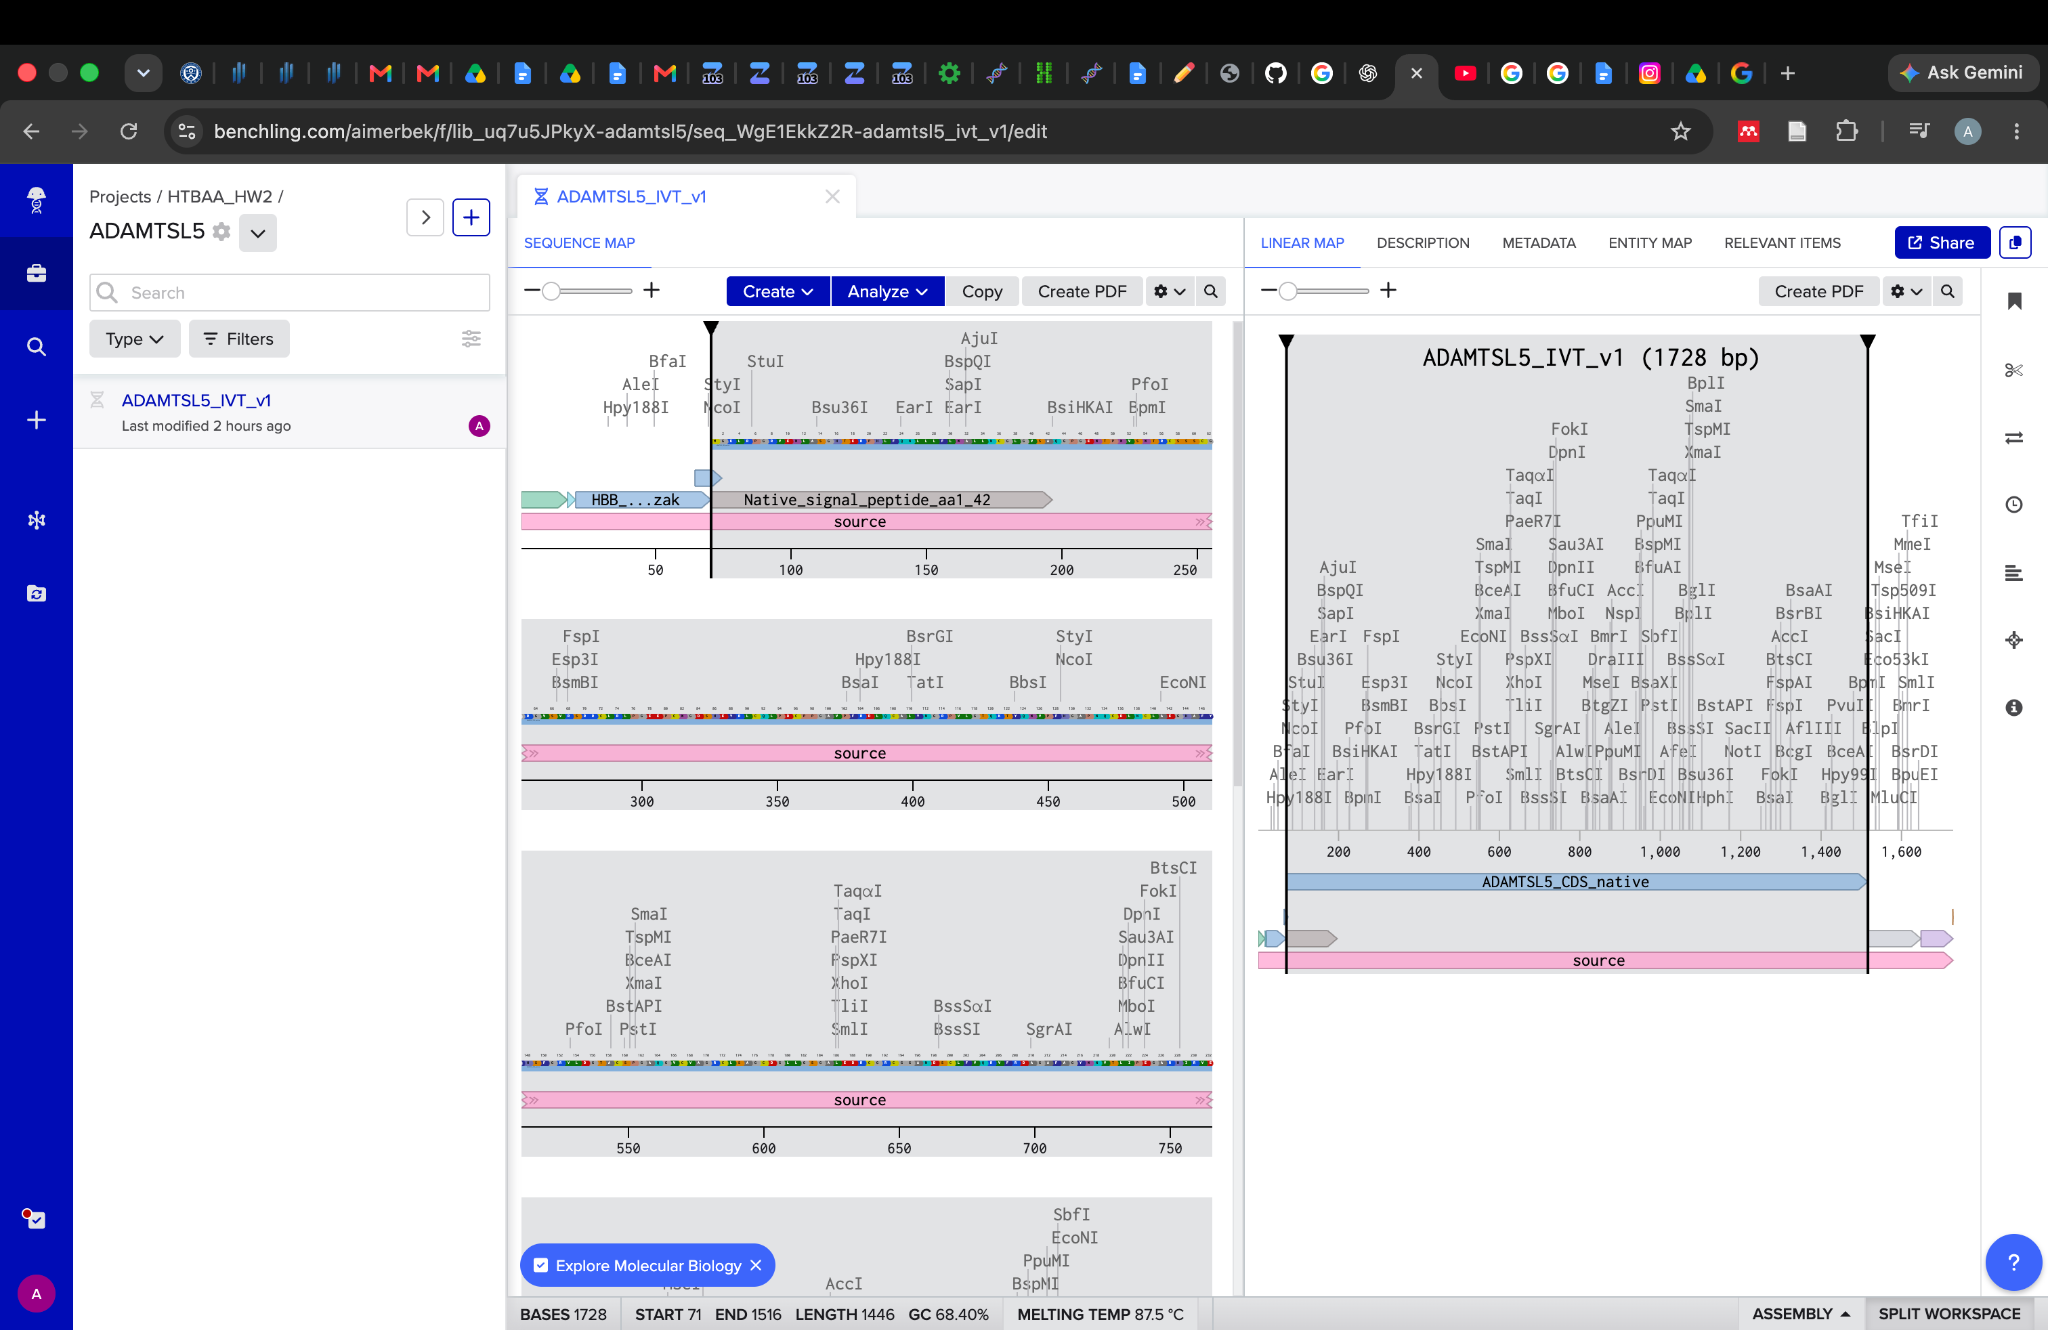Screen dimensions: 2048x1330
Task: Expand the ASSEMBLY panel
Action: click(x=1801, y=1314)
